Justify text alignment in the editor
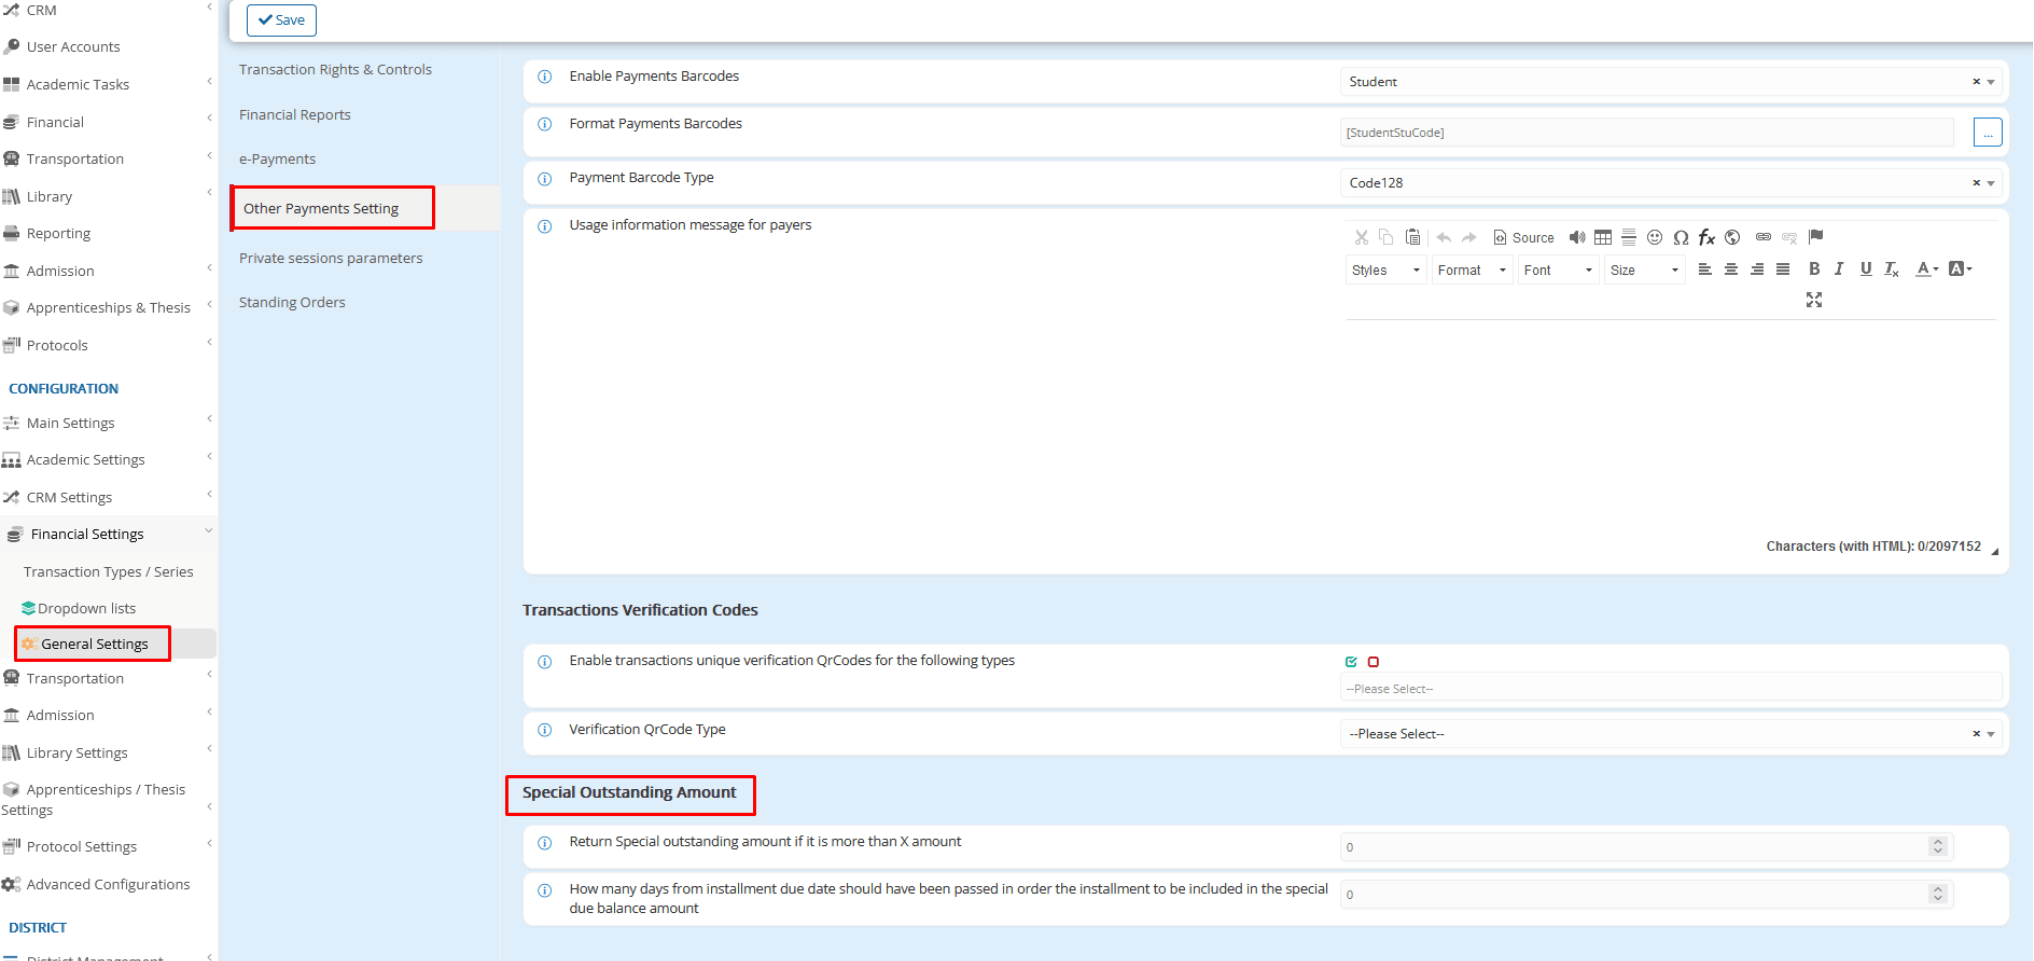 pos(1783,269)
